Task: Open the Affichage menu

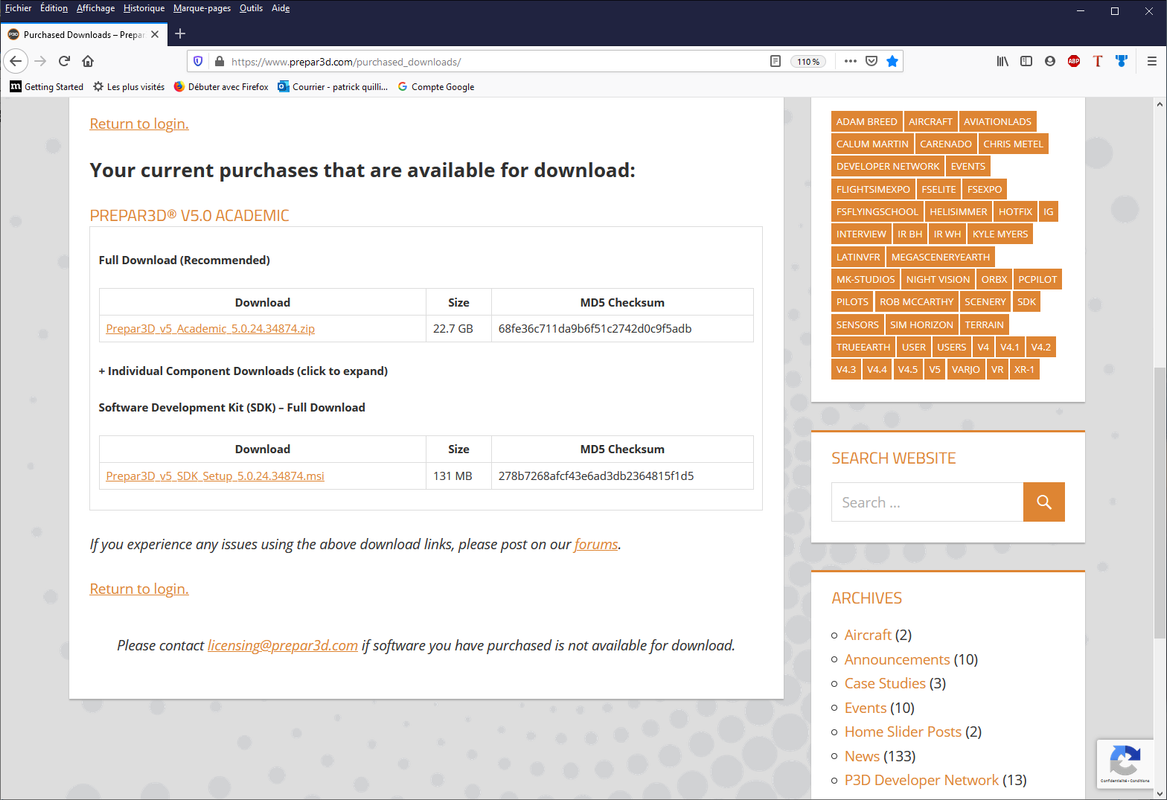Action: [x=95, y=8]
